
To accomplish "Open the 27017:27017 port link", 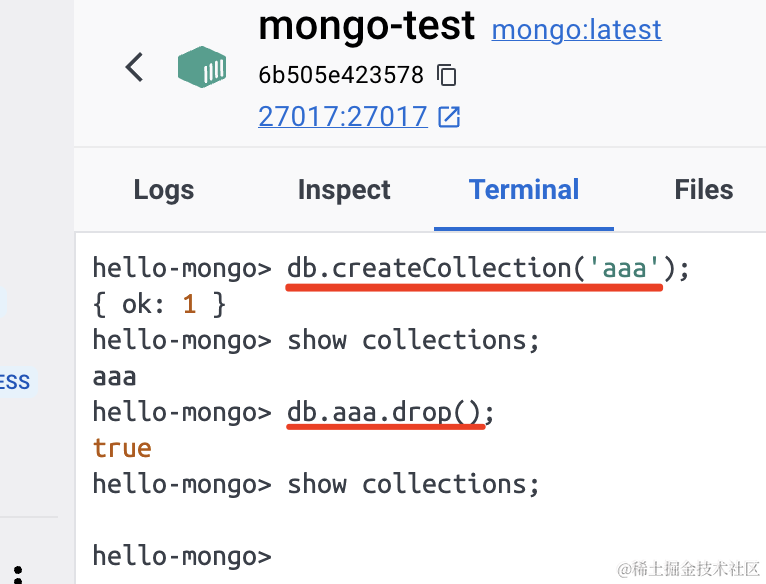I will tap(343, 117).
